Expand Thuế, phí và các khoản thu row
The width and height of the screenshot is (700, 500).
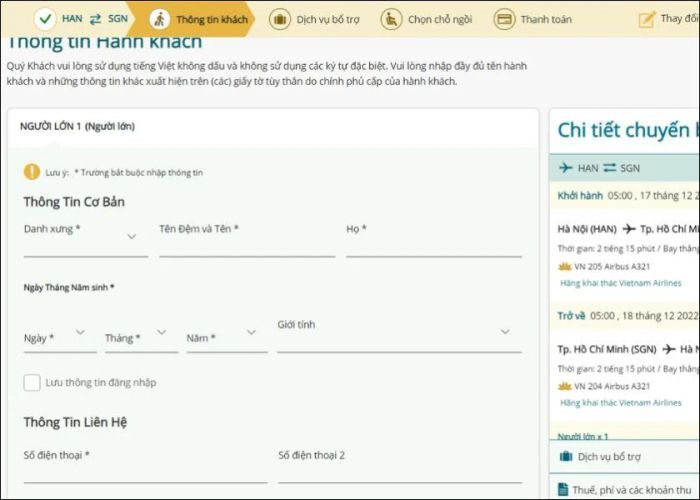[625, 490]
